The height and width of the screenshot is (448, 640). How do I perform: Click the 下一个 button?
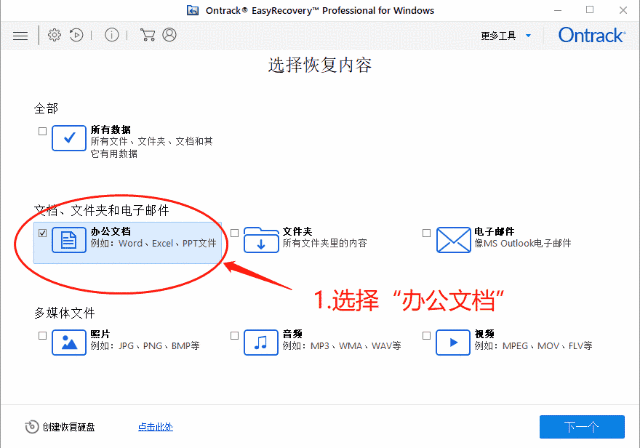point(582,427)
